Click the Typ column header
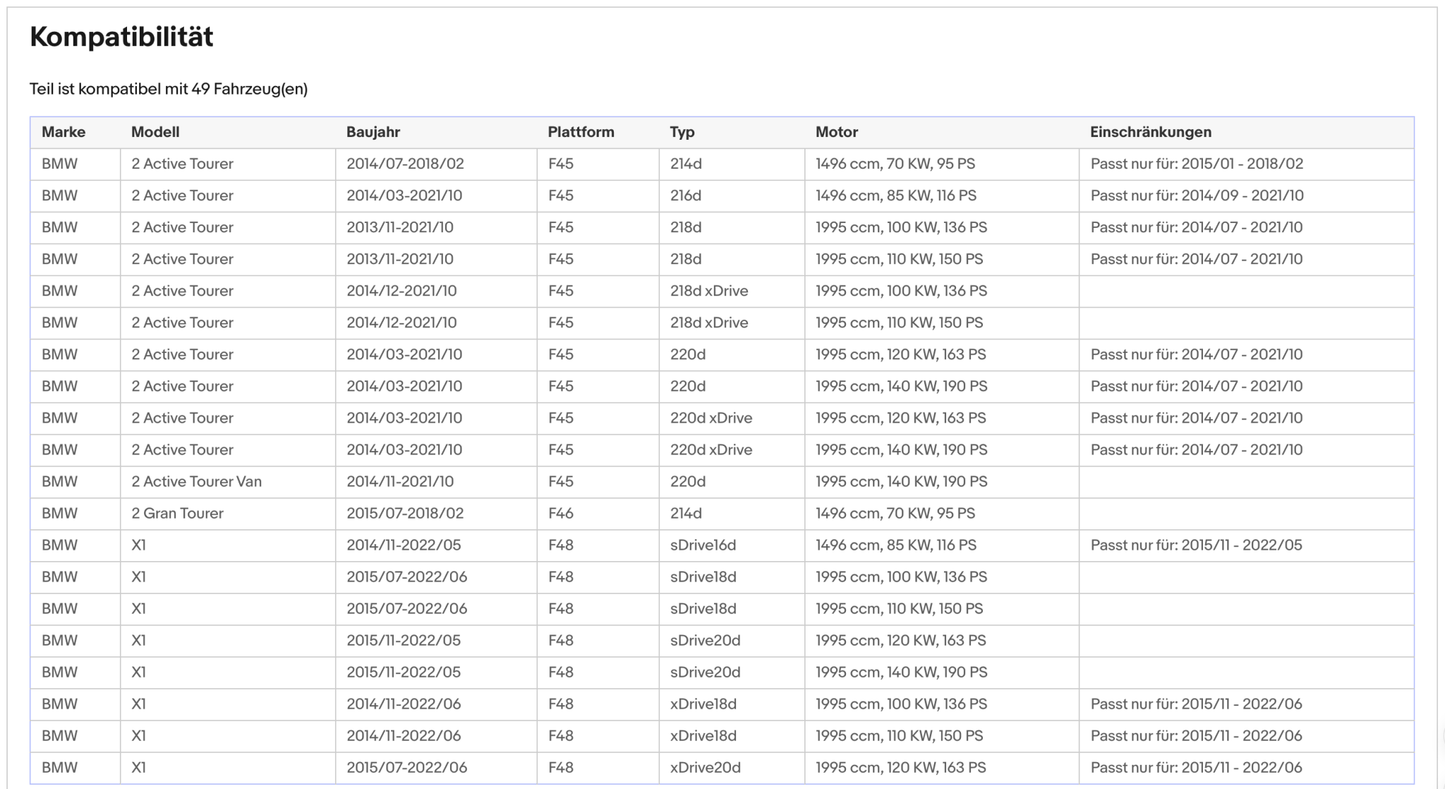1445x789 pixels. click(682, 132)
